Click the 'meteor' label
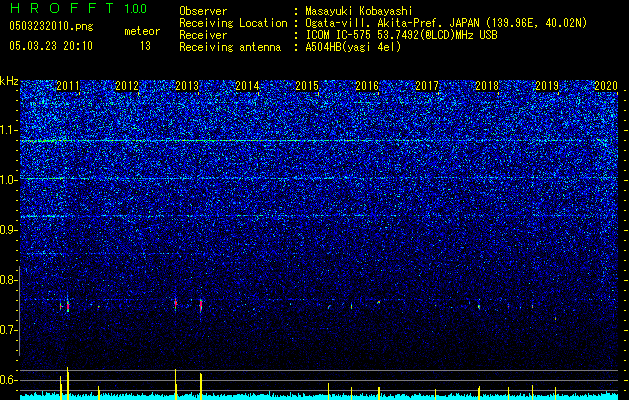629x400 pixels. click(x=142, y=31)
